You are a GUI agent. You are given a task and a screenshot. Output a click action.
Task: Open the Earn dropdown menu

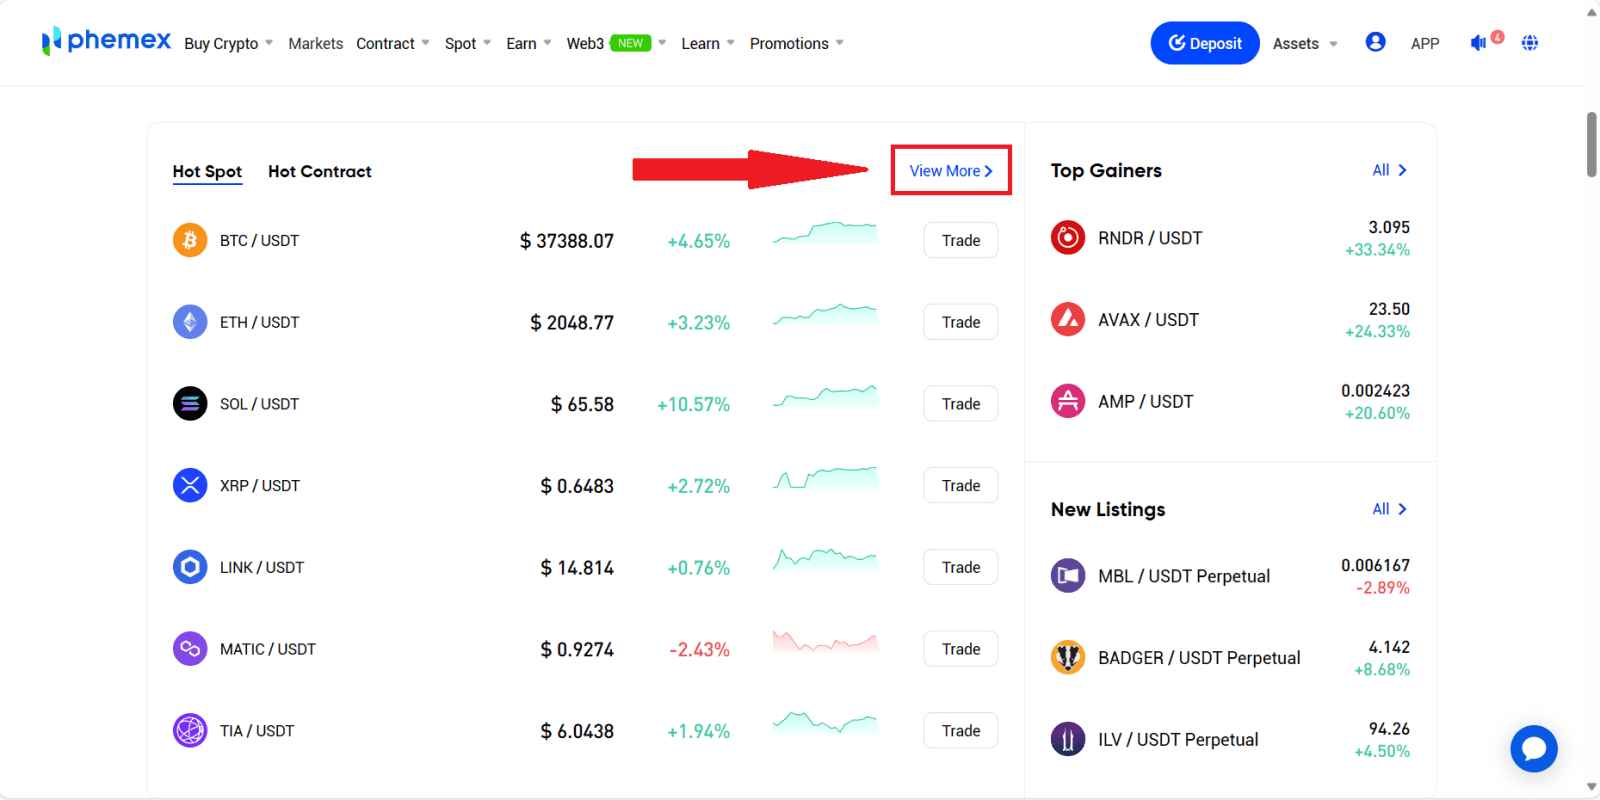point(528,44)
